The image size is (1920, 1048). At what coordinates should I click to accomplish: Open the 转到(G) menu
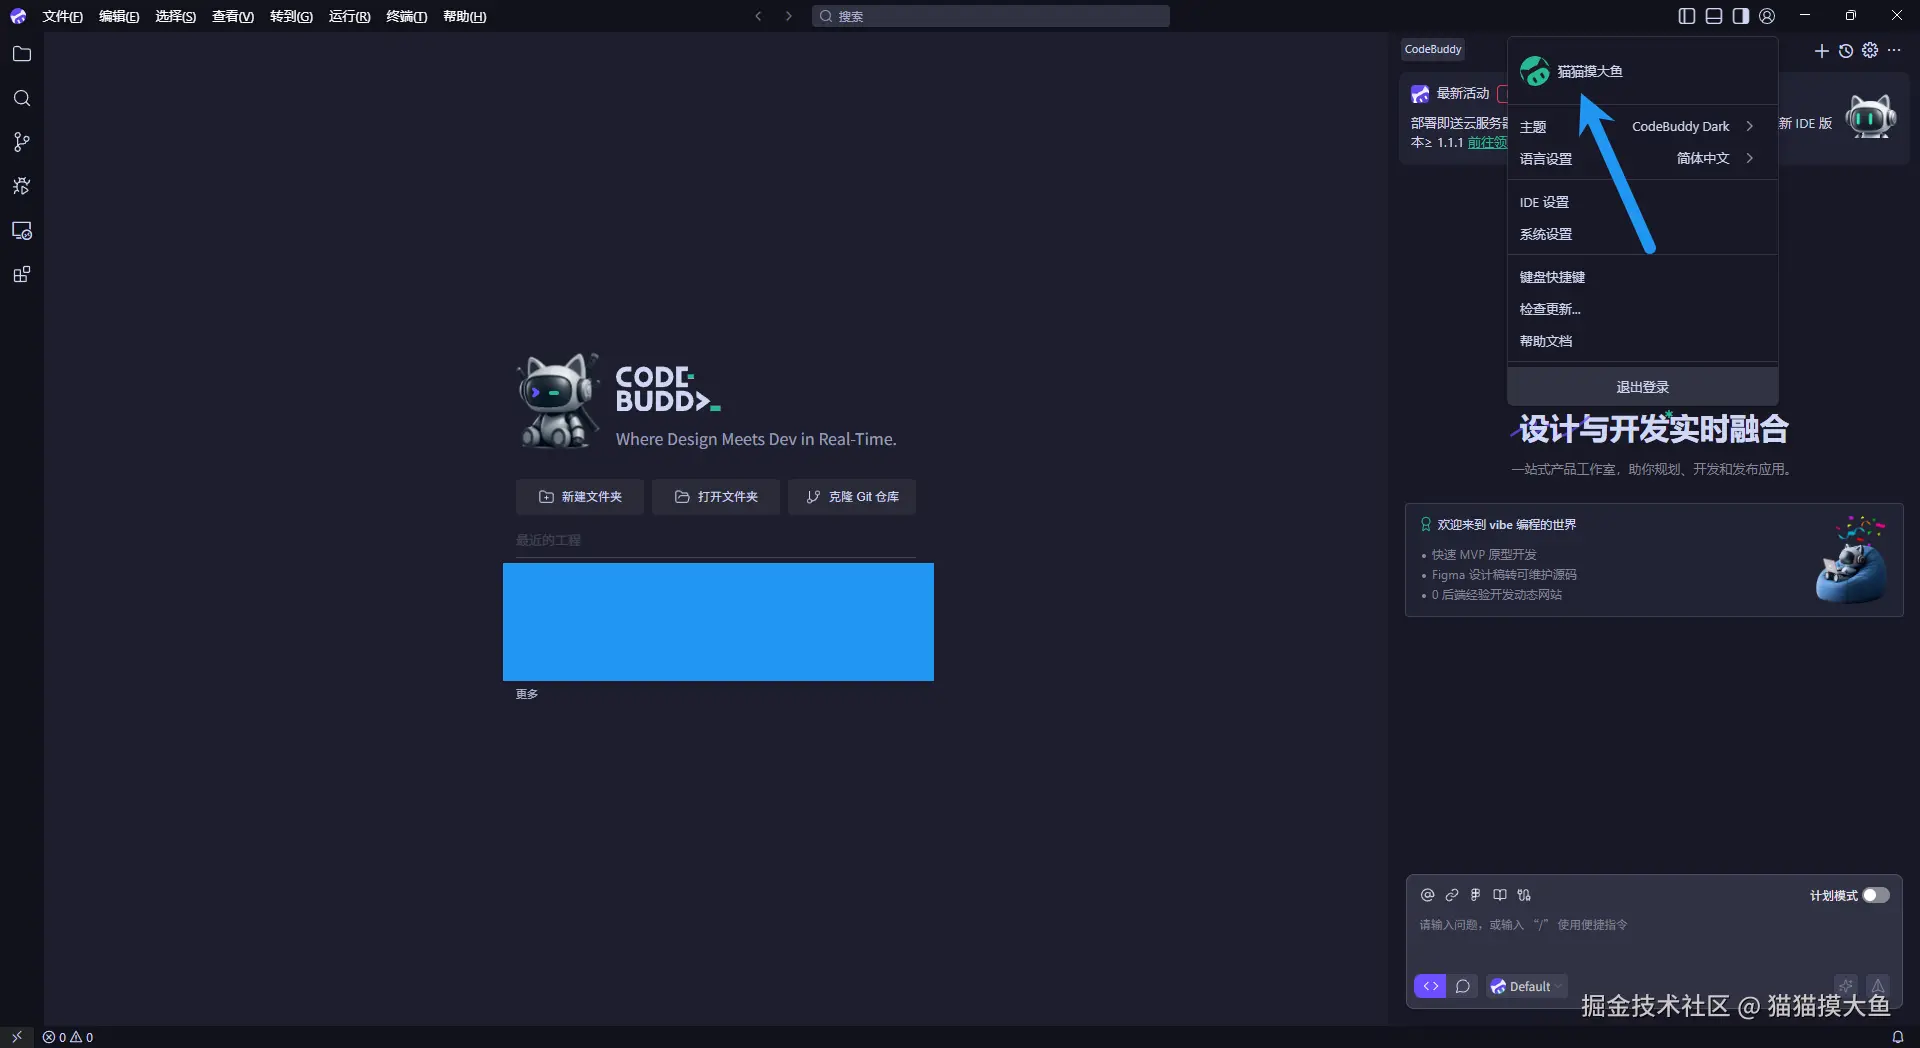[291, 16]
